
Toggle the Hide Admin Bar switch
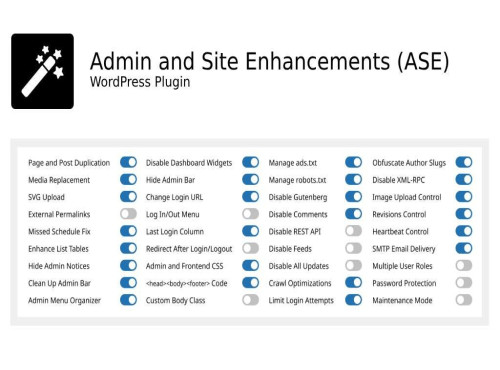tap(251, 179)
